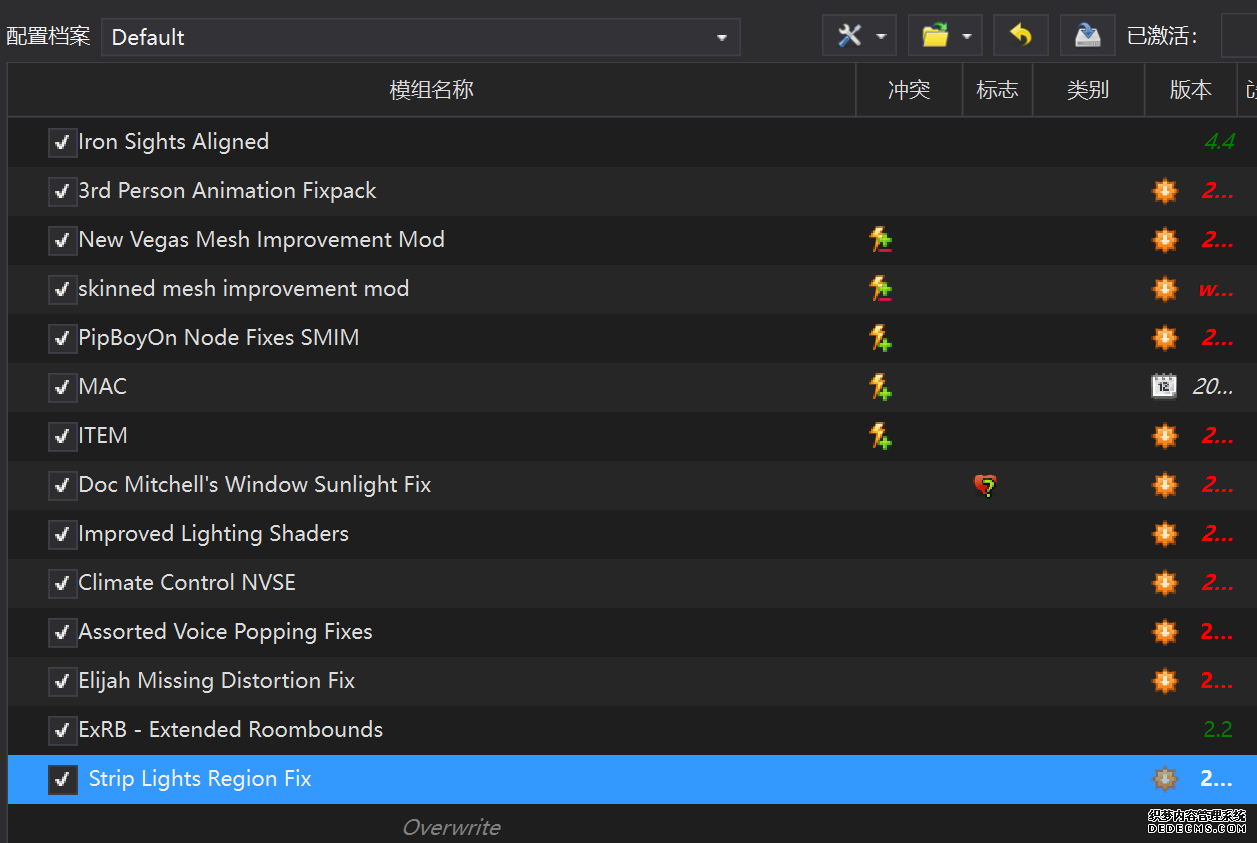Click the 版本 column header
This screenshot has height=843, width=1257.
click(1190, 90)
